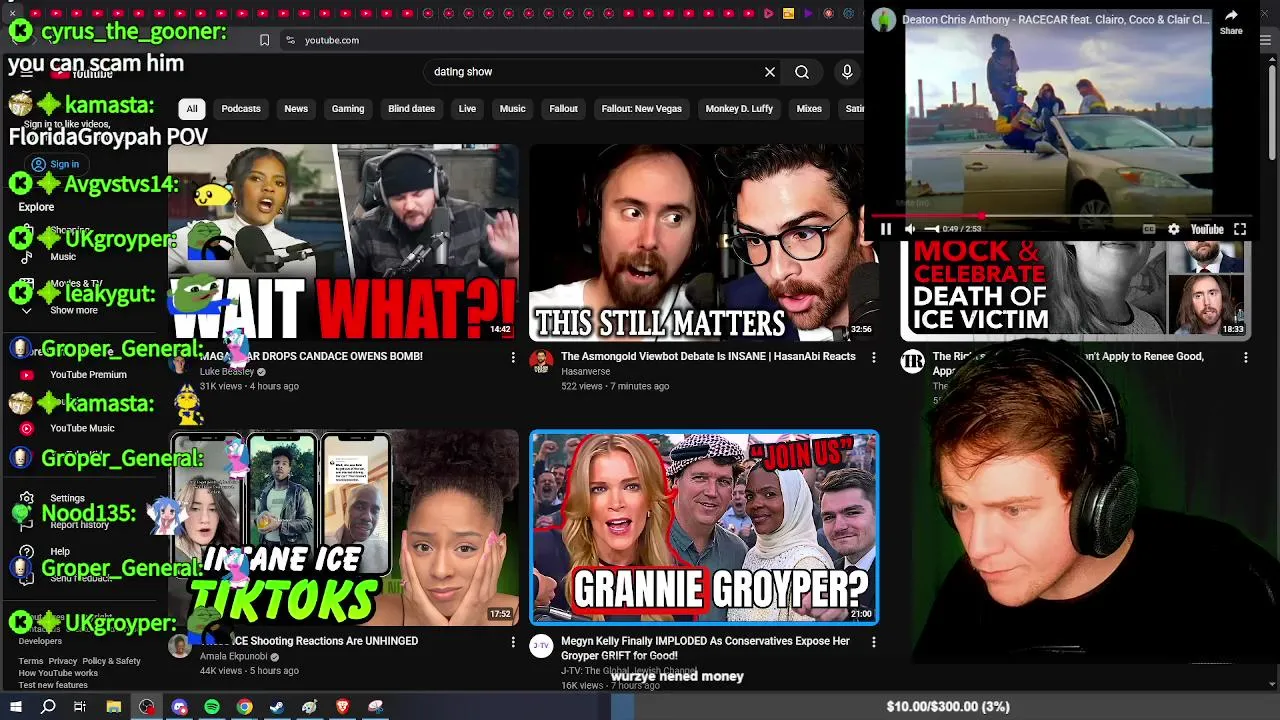The height and width of the screenshot is (720, 1280).
Task: Start voice search with microphone icon
Action: [847, 72]
